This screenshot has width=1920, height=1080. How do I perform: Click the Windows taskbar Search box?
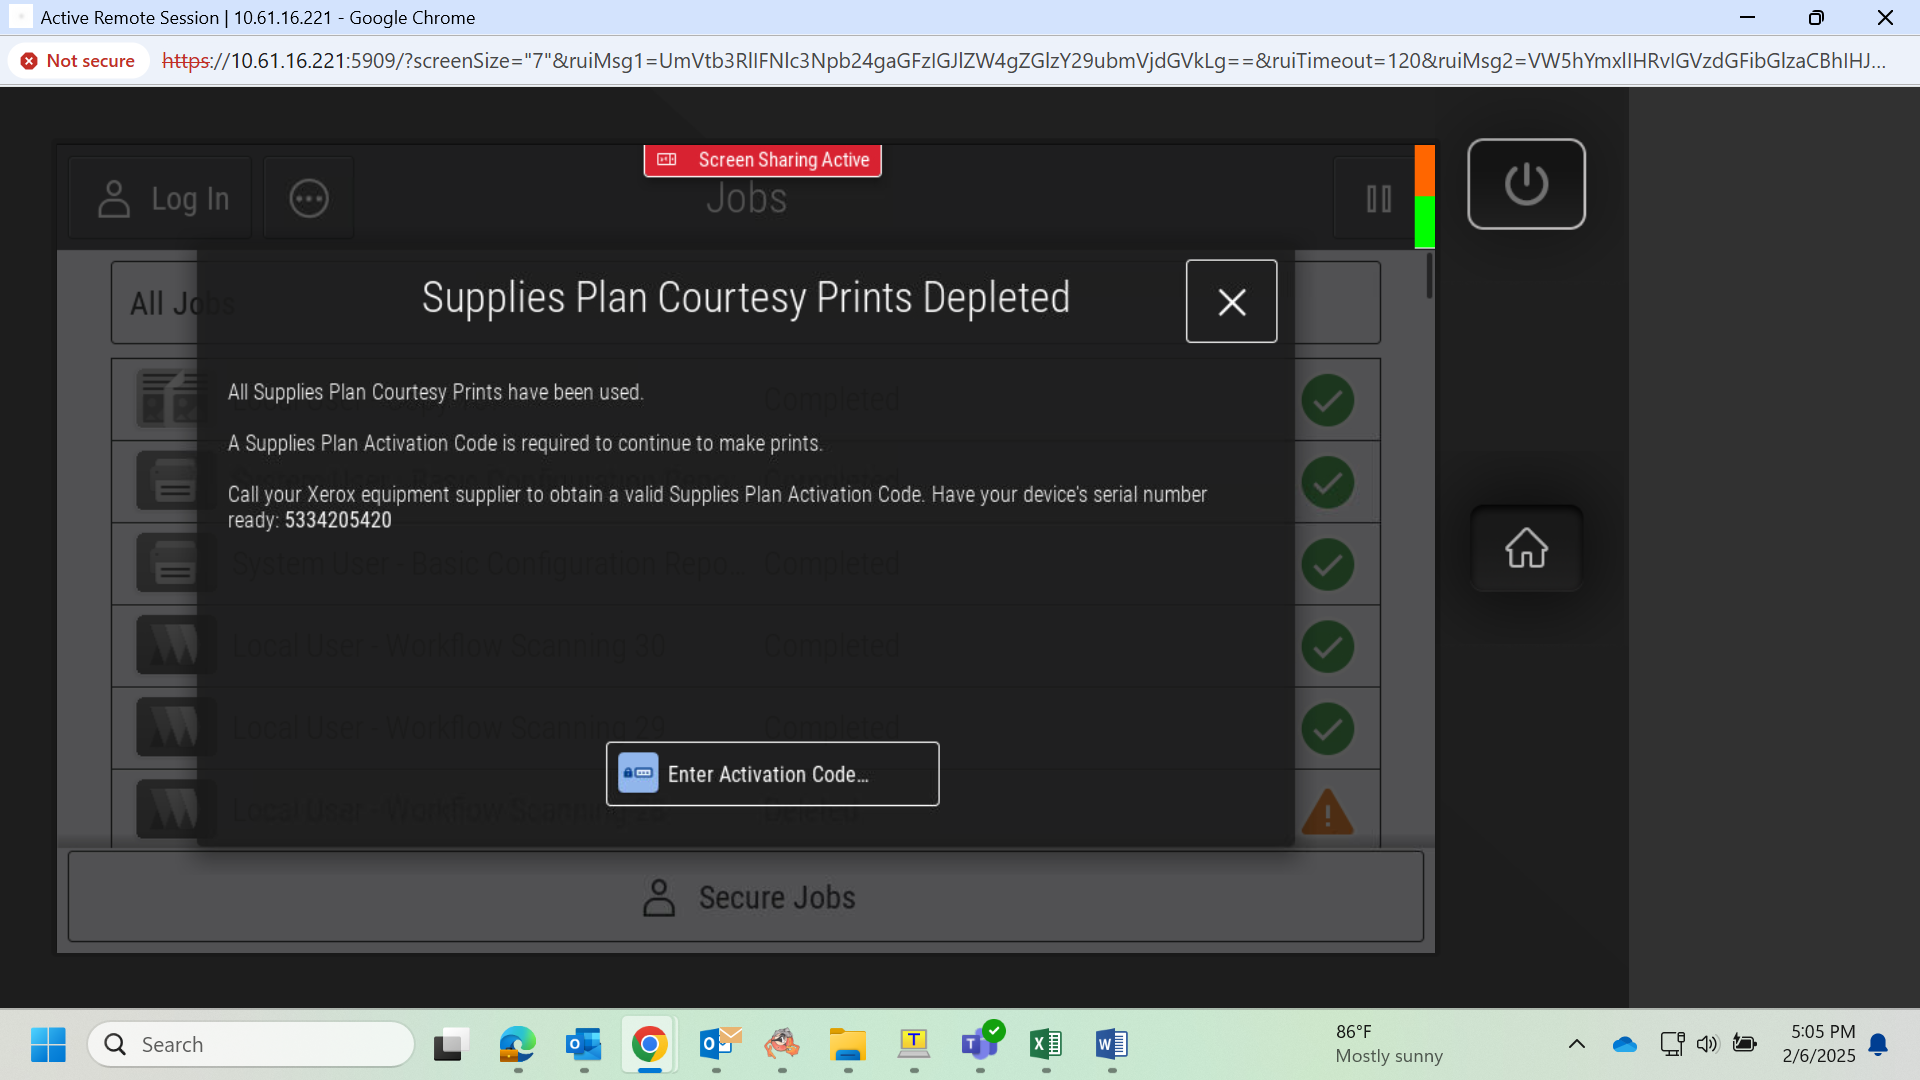(x=251, y=1044)
